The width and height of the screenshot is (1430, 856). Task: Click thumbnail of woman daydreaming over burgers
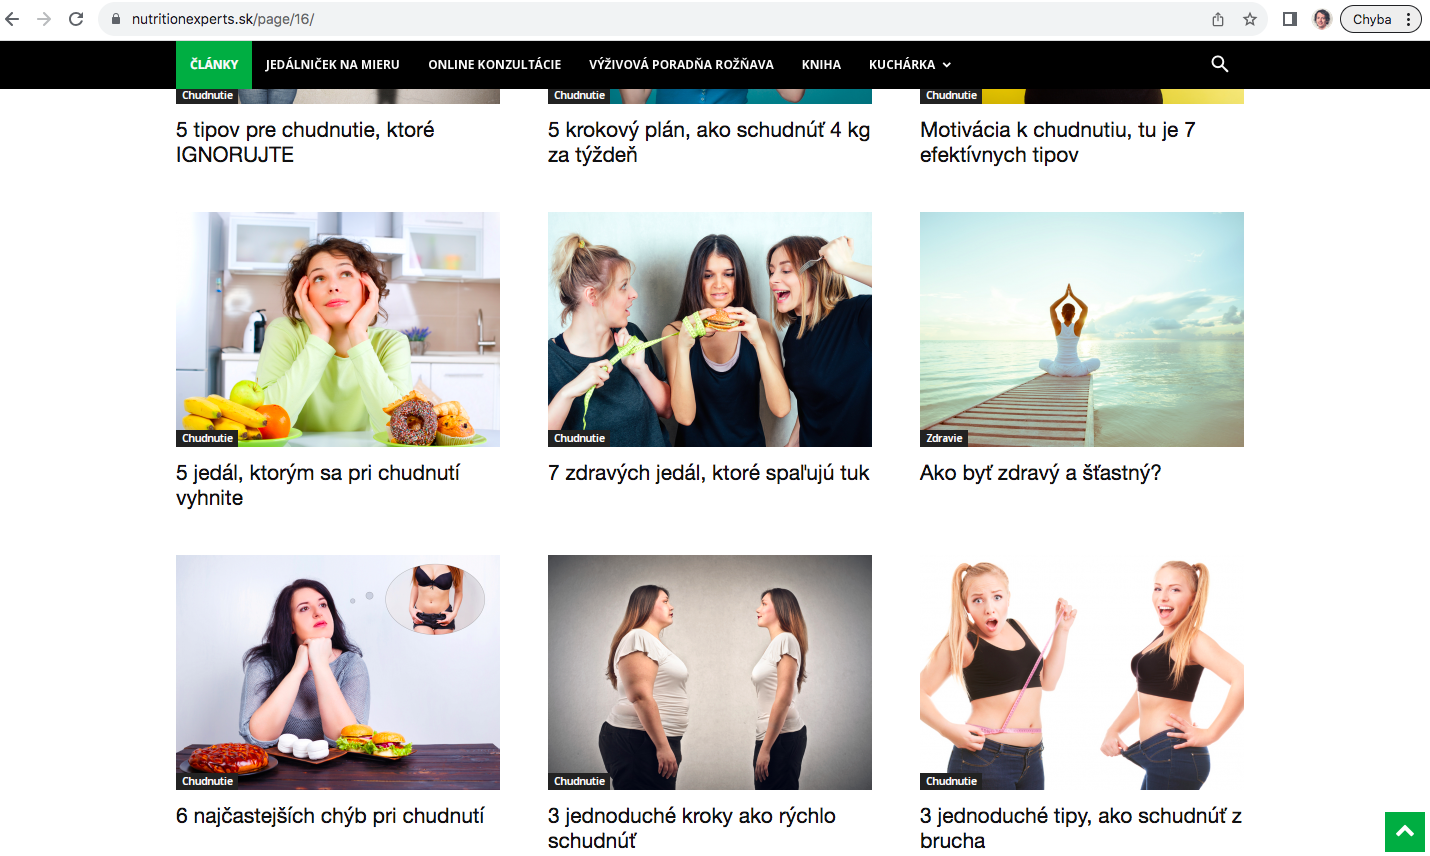(338, 672)
